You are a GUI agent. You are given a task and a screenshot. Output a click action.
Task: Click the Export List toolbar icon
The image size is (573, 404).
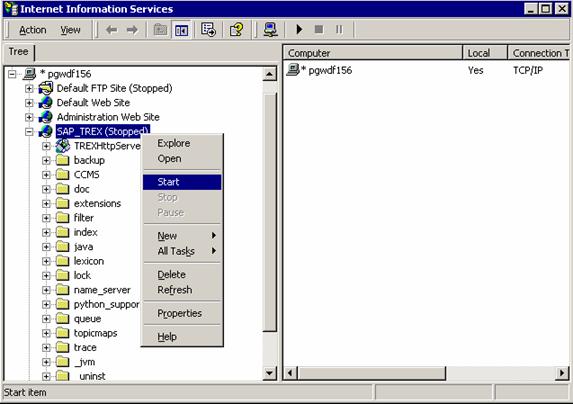click(x=208, y=30)
